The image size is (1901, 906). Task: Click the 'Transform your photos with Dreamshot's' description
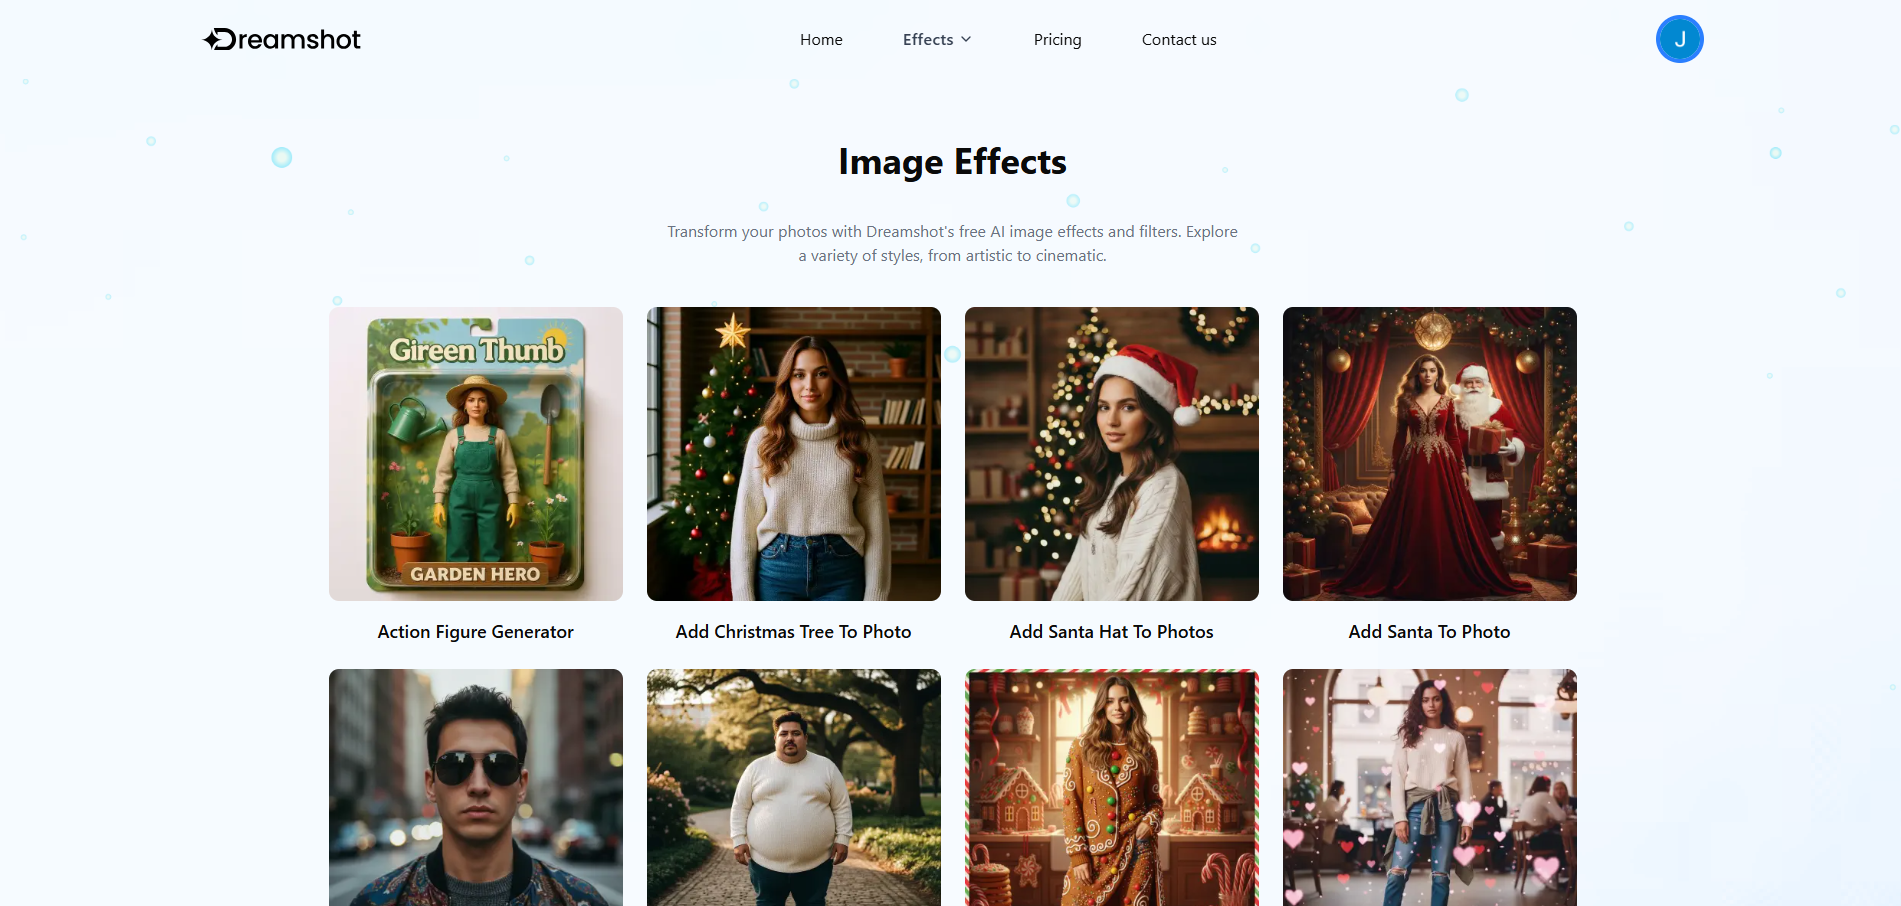click(x=952, y=244)
